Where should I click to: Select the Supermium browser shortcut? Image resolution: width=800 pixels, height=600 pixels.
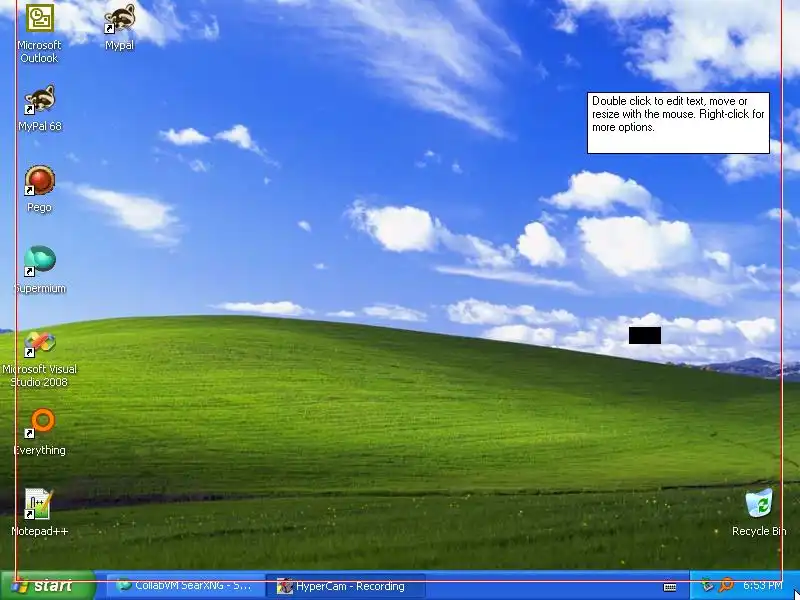[x=40, y=261]
